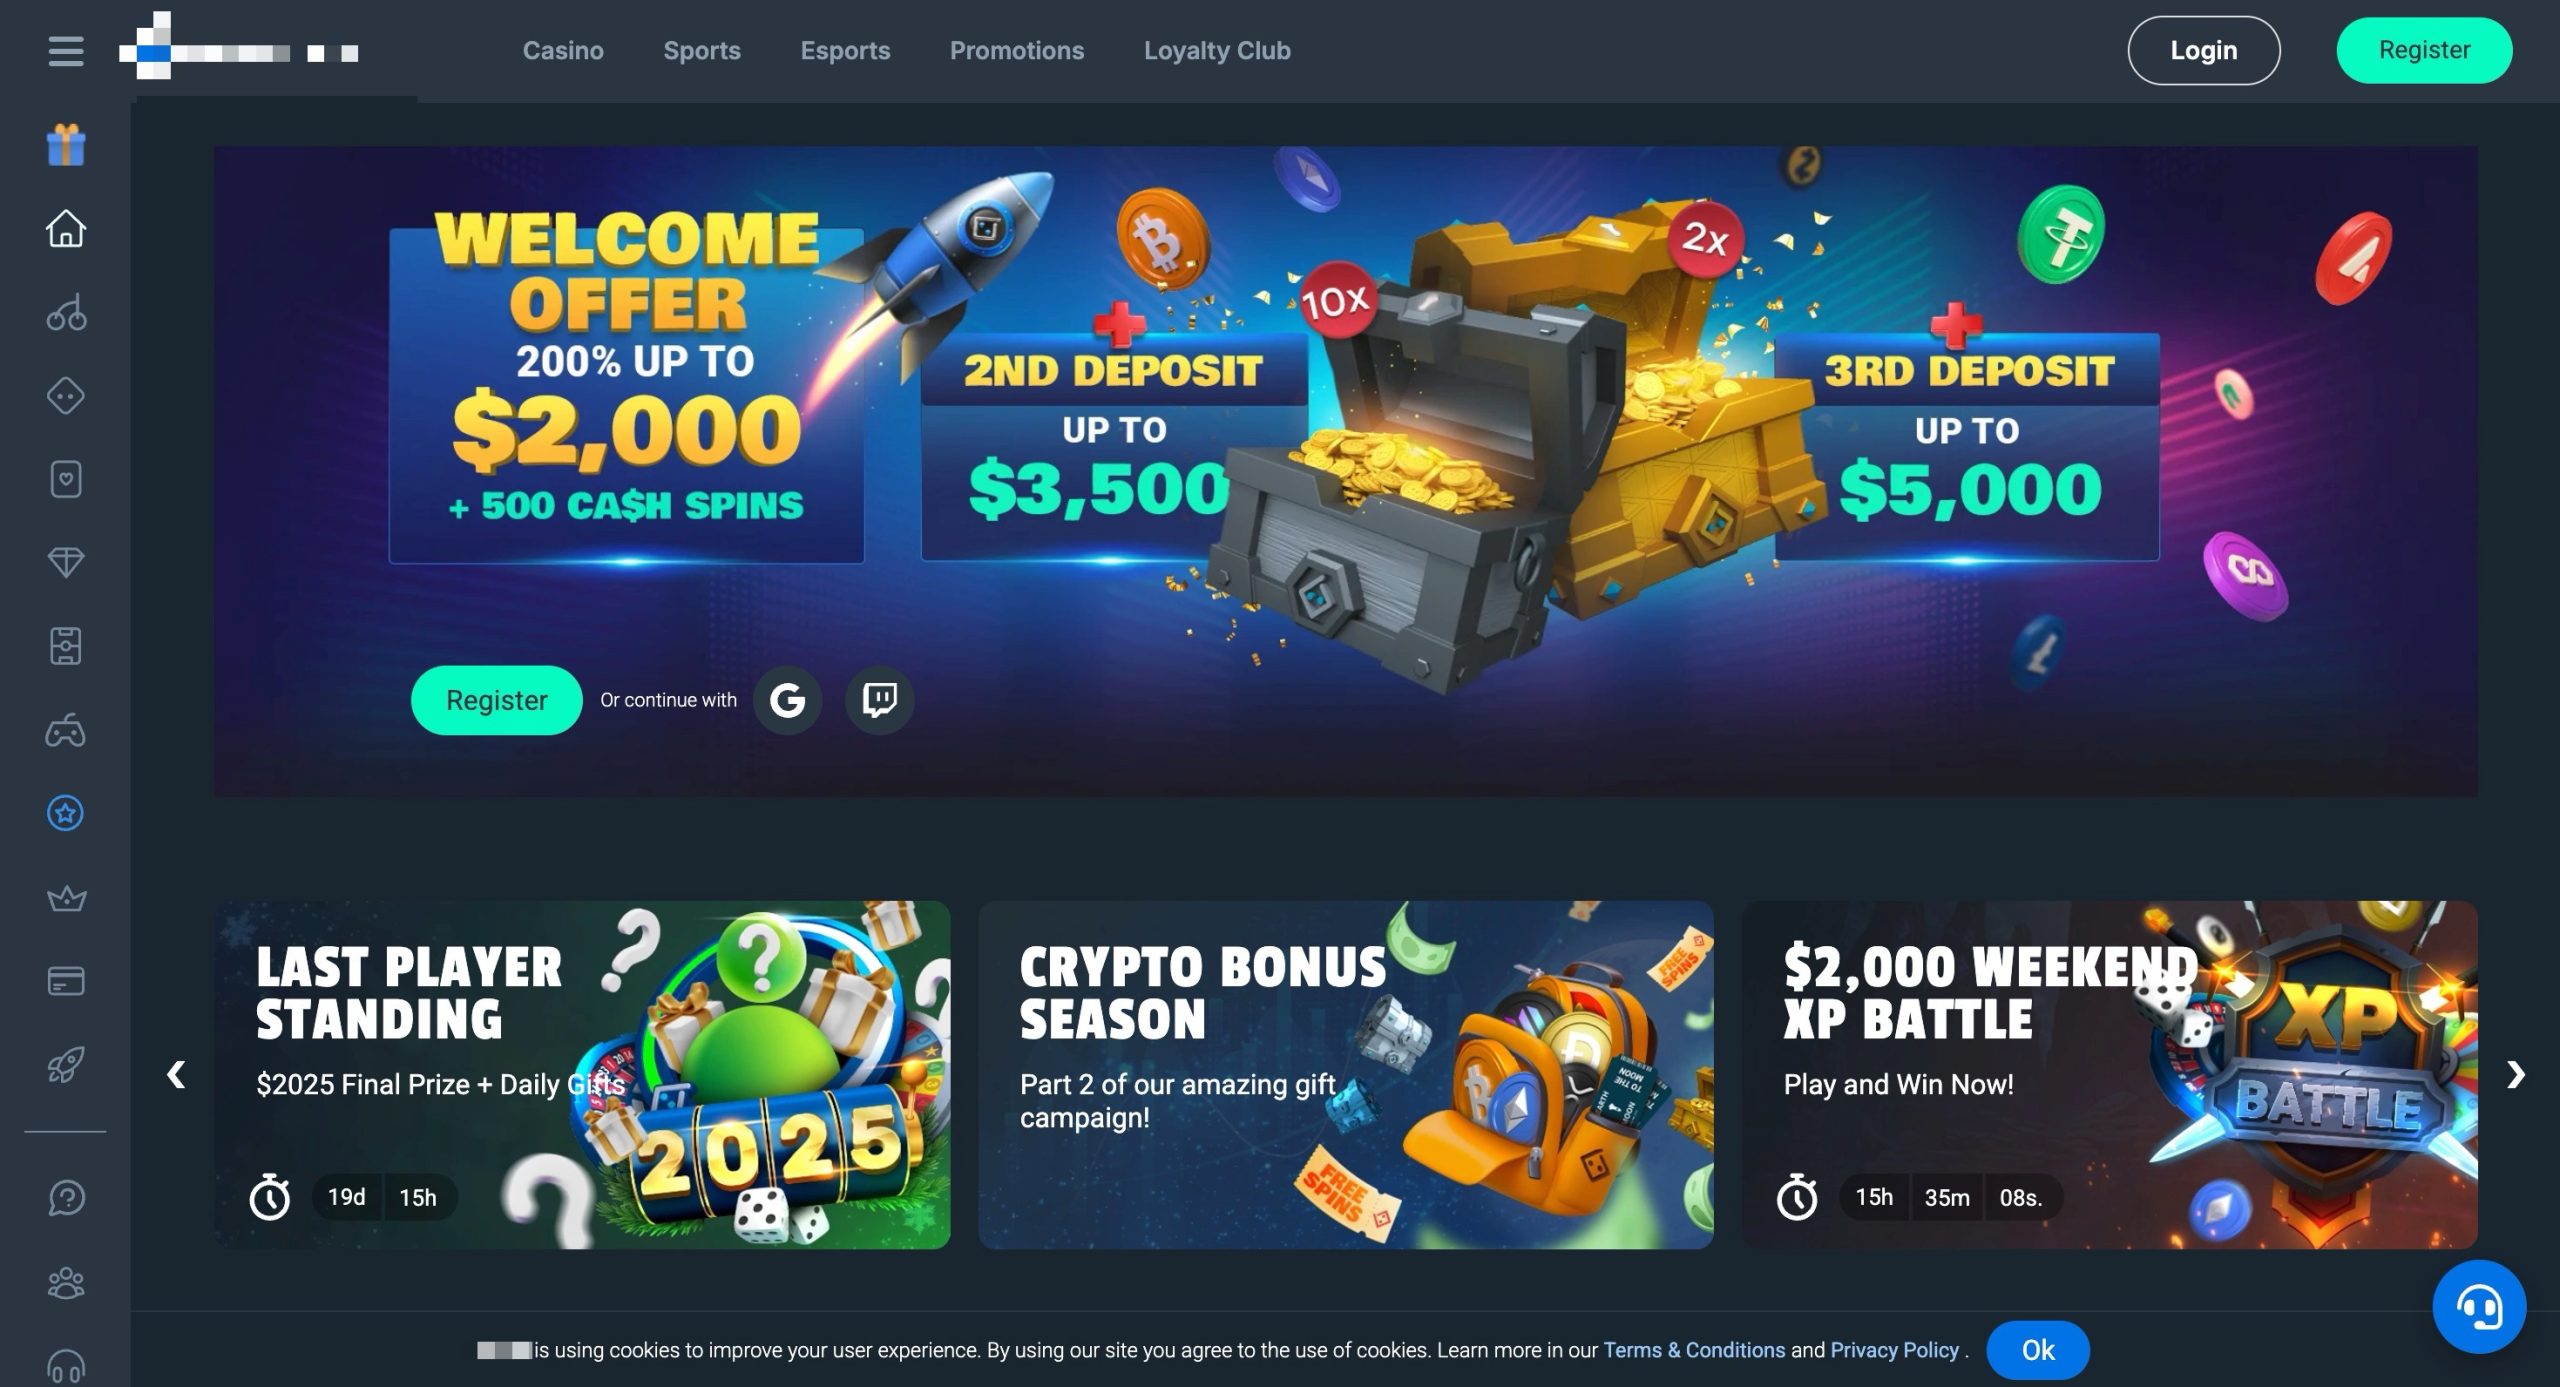Image resolution: width=2560 pixels, height=1387 pixels.
Task: Open the Esports section
Action: (845, 51)
